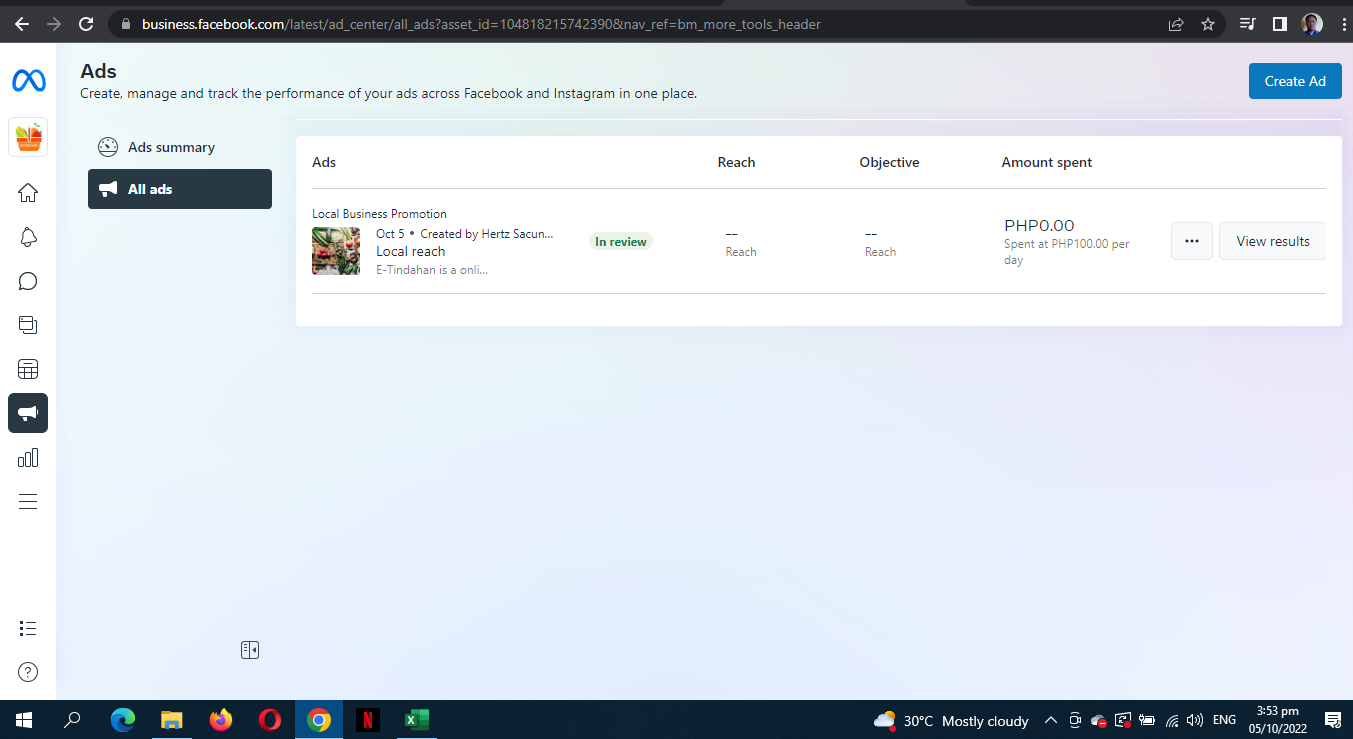This screenshot has height=739, width=1353.
Task: Open Excel from the taskbar
Action: click(x=416, y=719)
